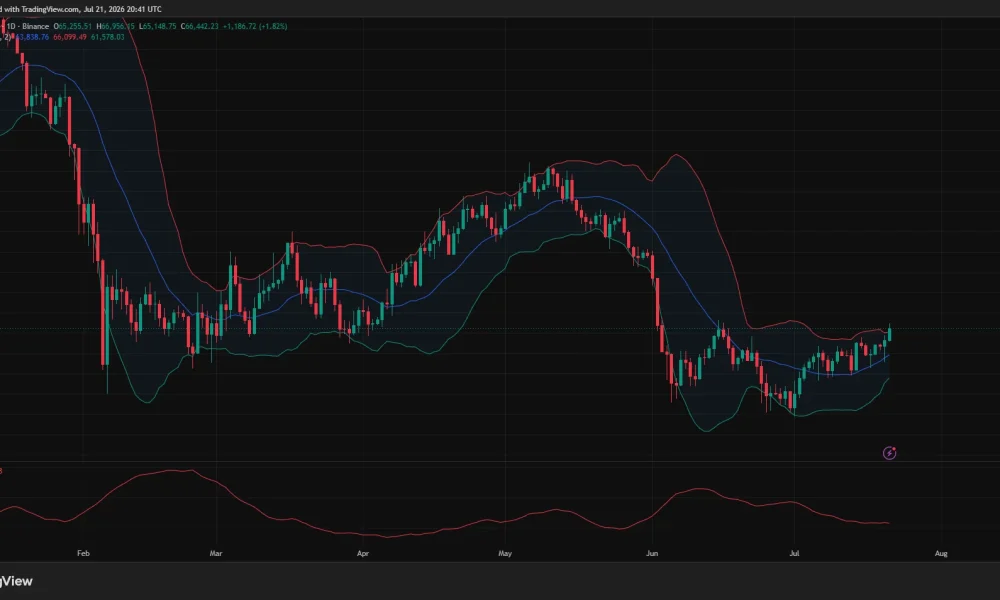Click the green lower band value 61,578.03

[107, 37]
